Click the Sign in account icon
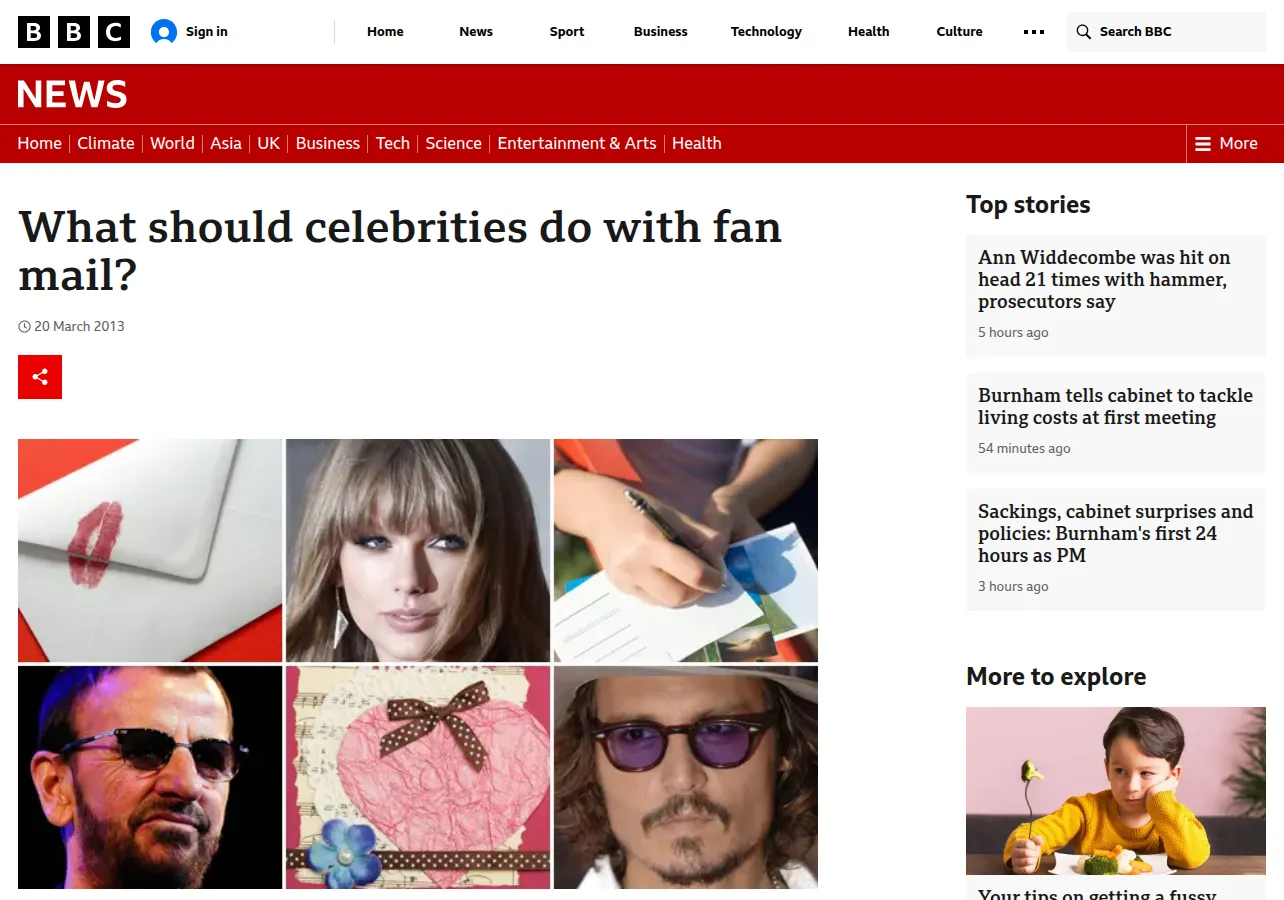The width and height of the screenshot is (1284, 900). (x=163, y=32)
